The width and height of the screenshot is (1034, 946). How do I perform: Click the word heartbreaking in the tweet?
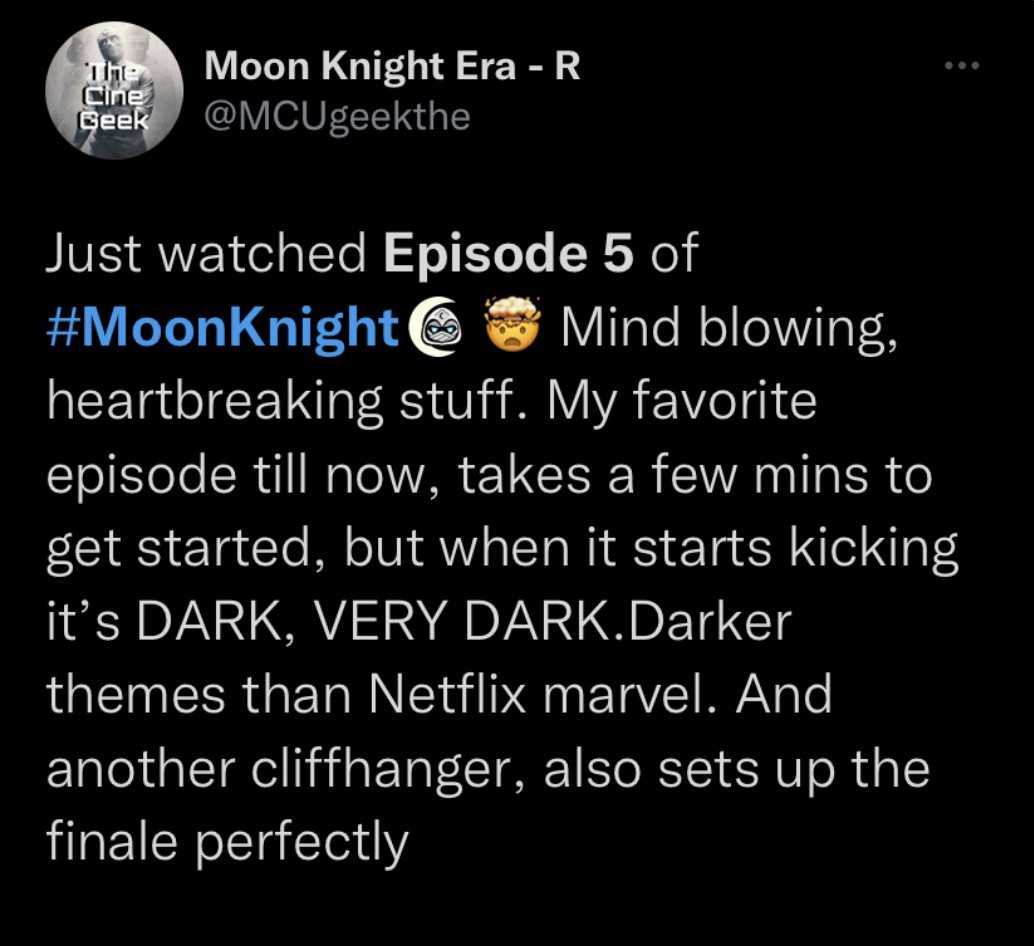point(215,401)
